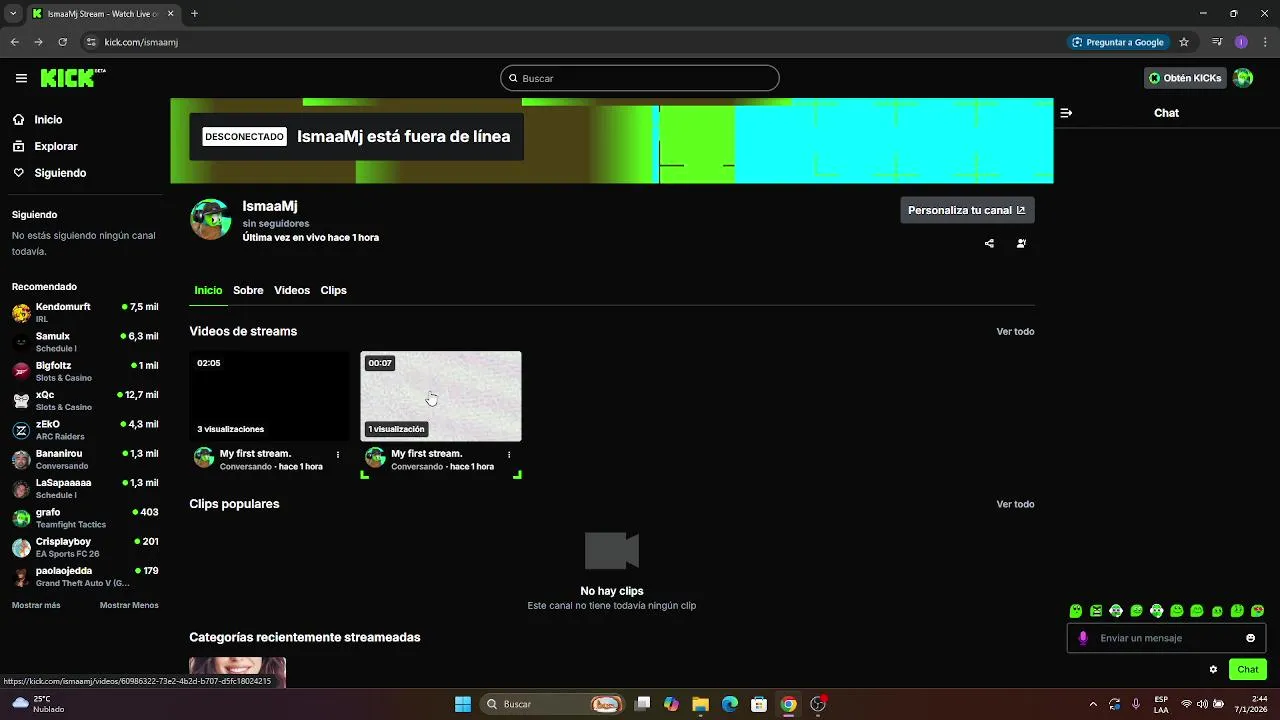Select the Clips tab

click(x=333, y=290)
